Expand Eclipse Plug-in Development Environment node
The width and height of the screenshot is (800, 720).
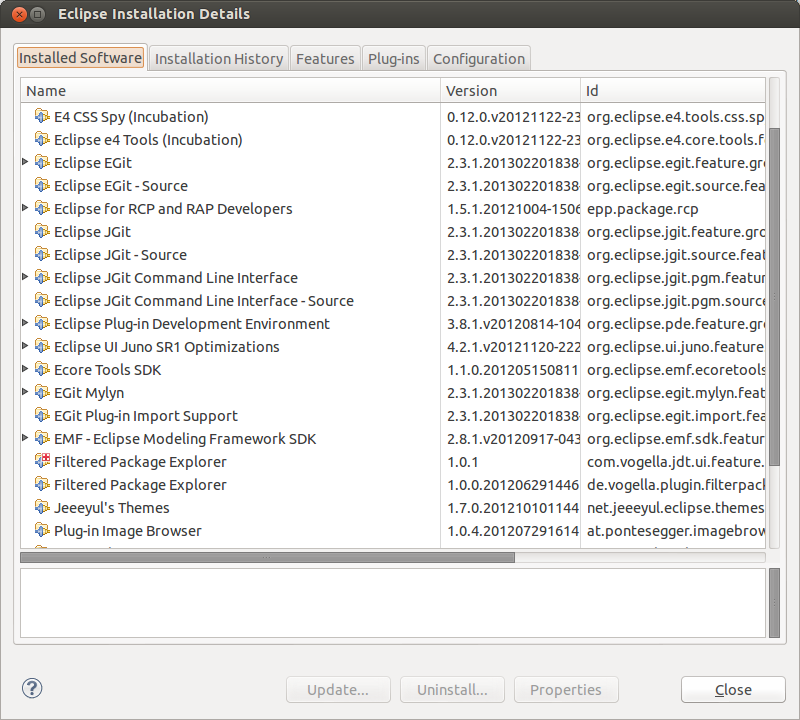25,322
